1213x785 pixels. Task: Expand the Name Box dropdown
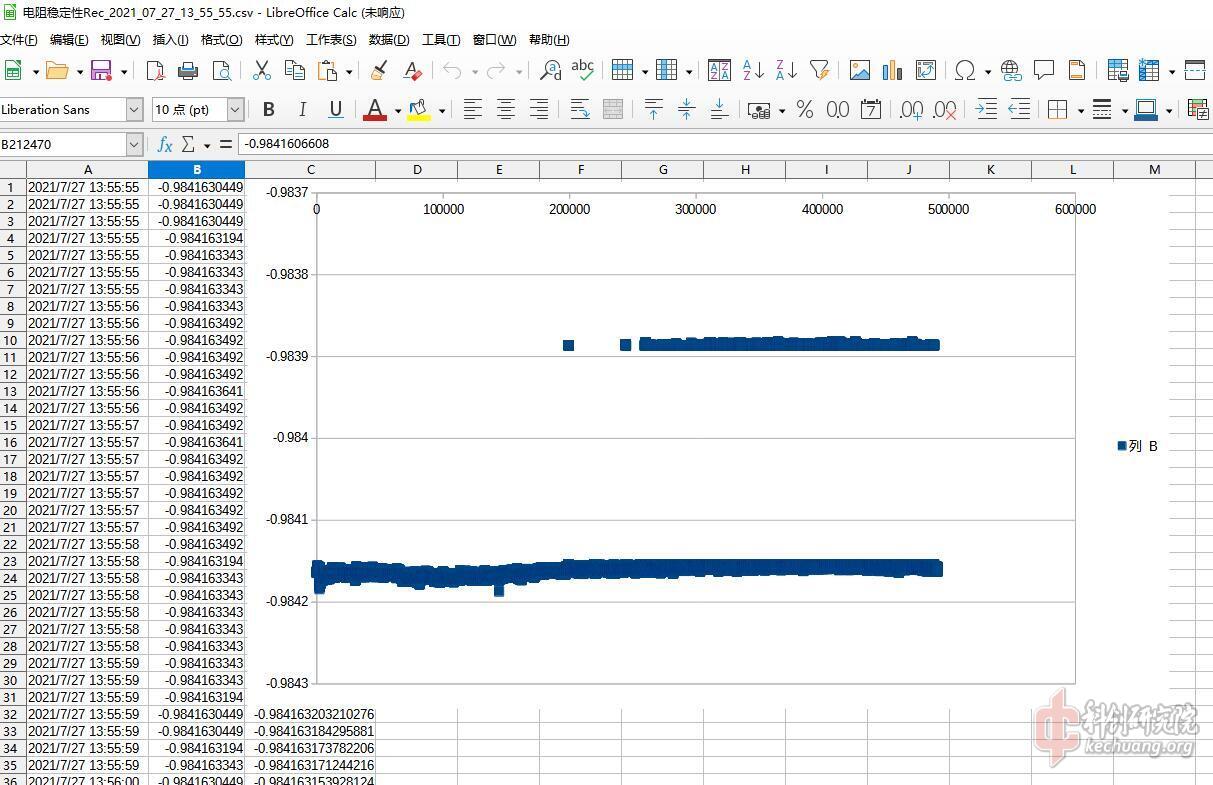click(135, 144)
